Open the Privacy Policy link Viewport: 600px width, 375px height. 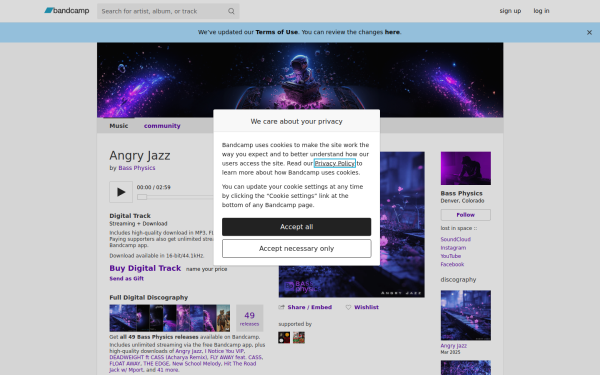[x=335, y=163]
